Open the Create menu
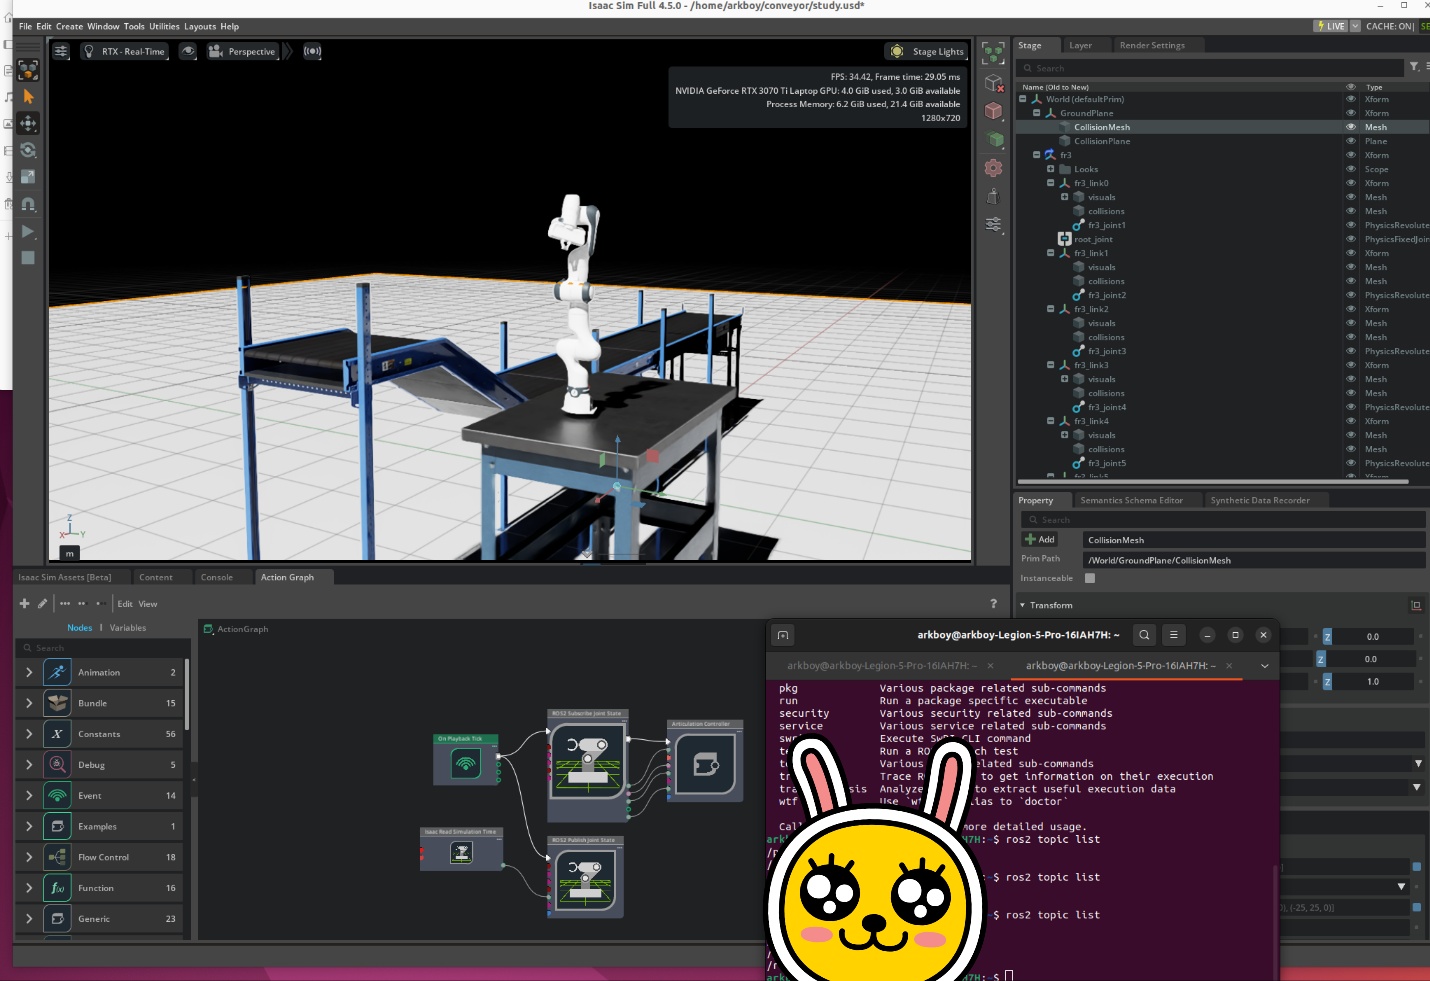 point(69,26)
